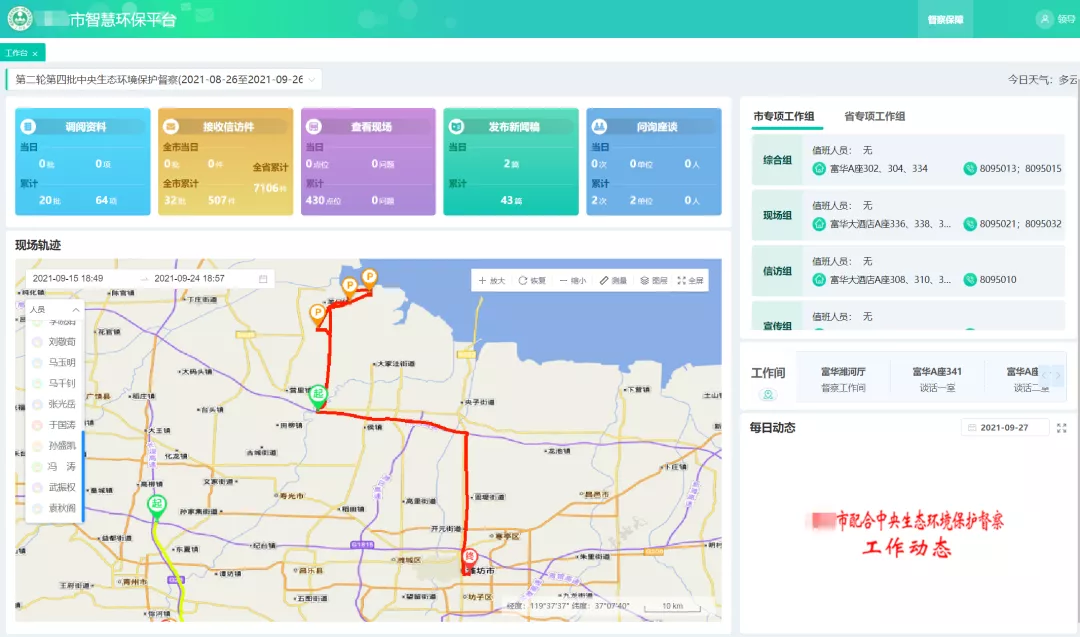Image resolution: width=1080 pixels, height=637 pixels.
Task: Toggle 马玉明 in personnel list
Action: click(x=54, y=362)
